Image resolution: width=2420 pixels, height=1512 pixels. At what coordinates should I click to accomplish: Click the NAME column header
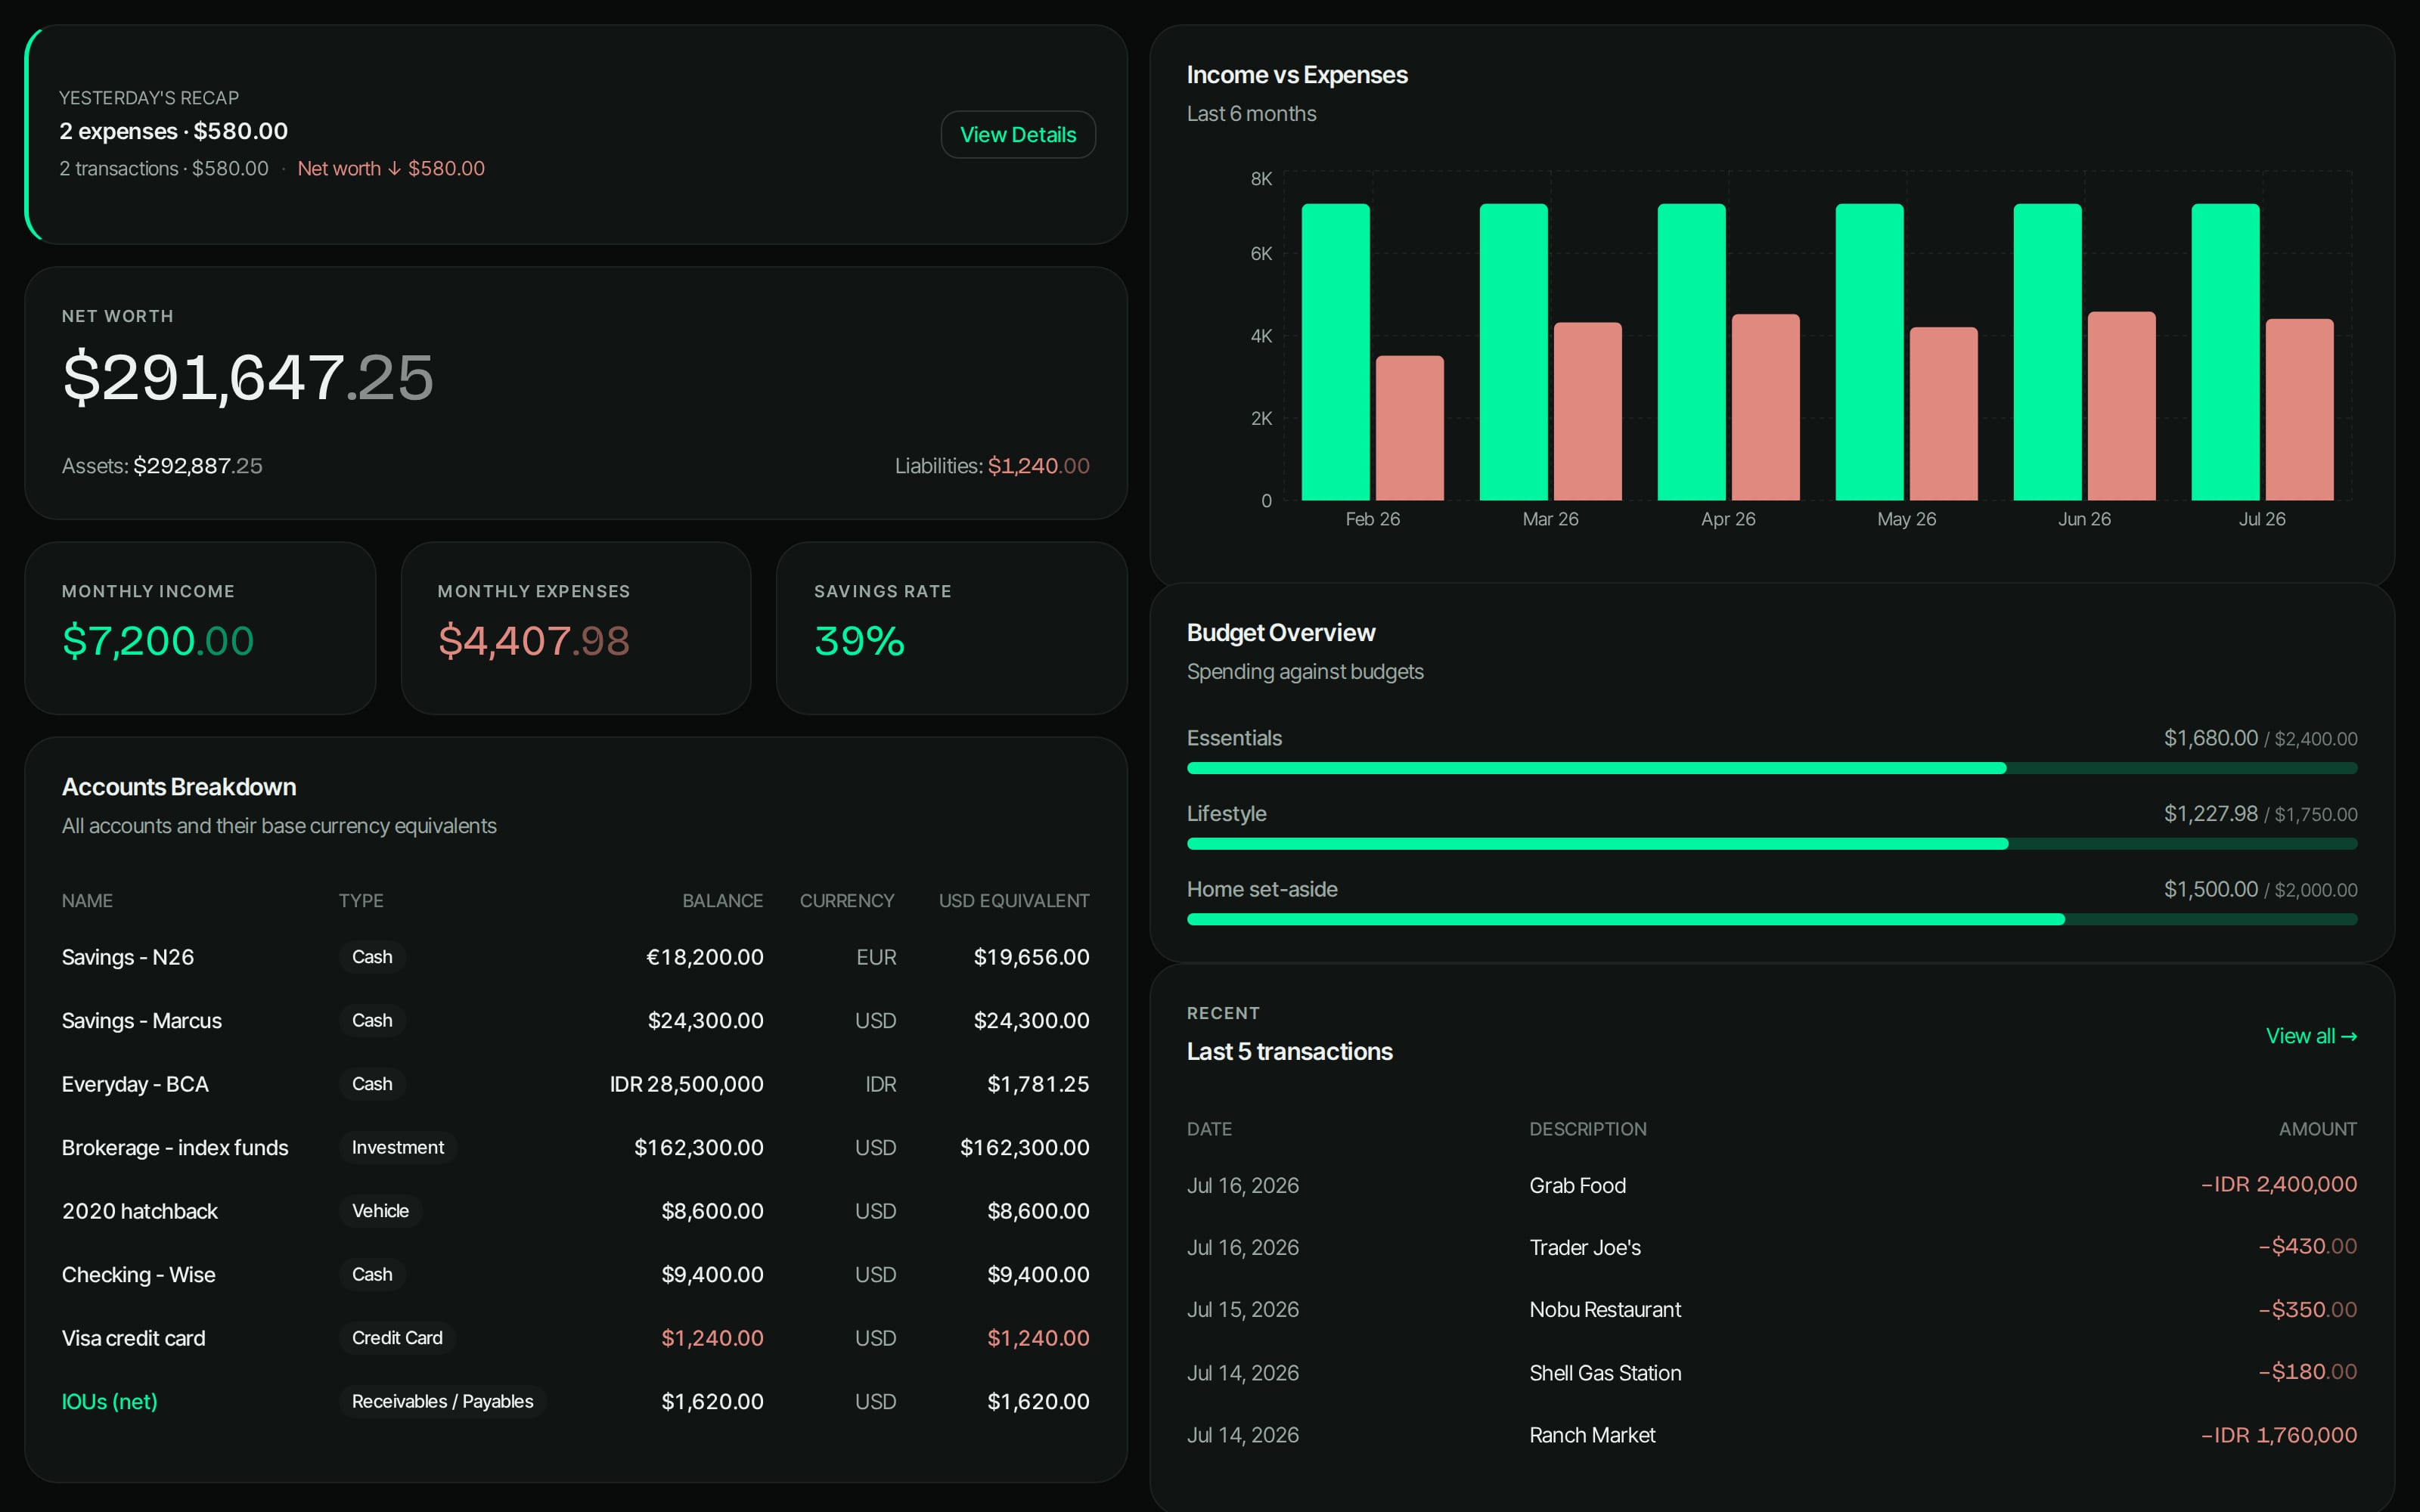point(87,901)
